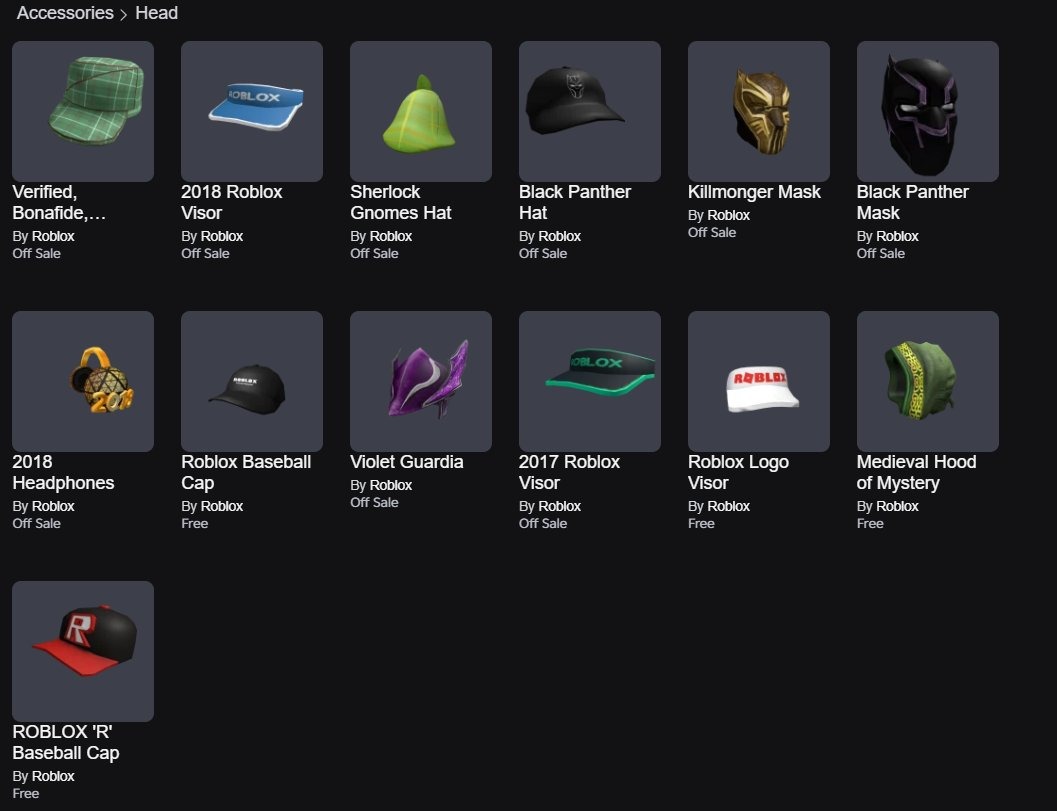
Task: Open the Verified, Bonafide plaid cap thumbnail
Action: pos(83,111)
